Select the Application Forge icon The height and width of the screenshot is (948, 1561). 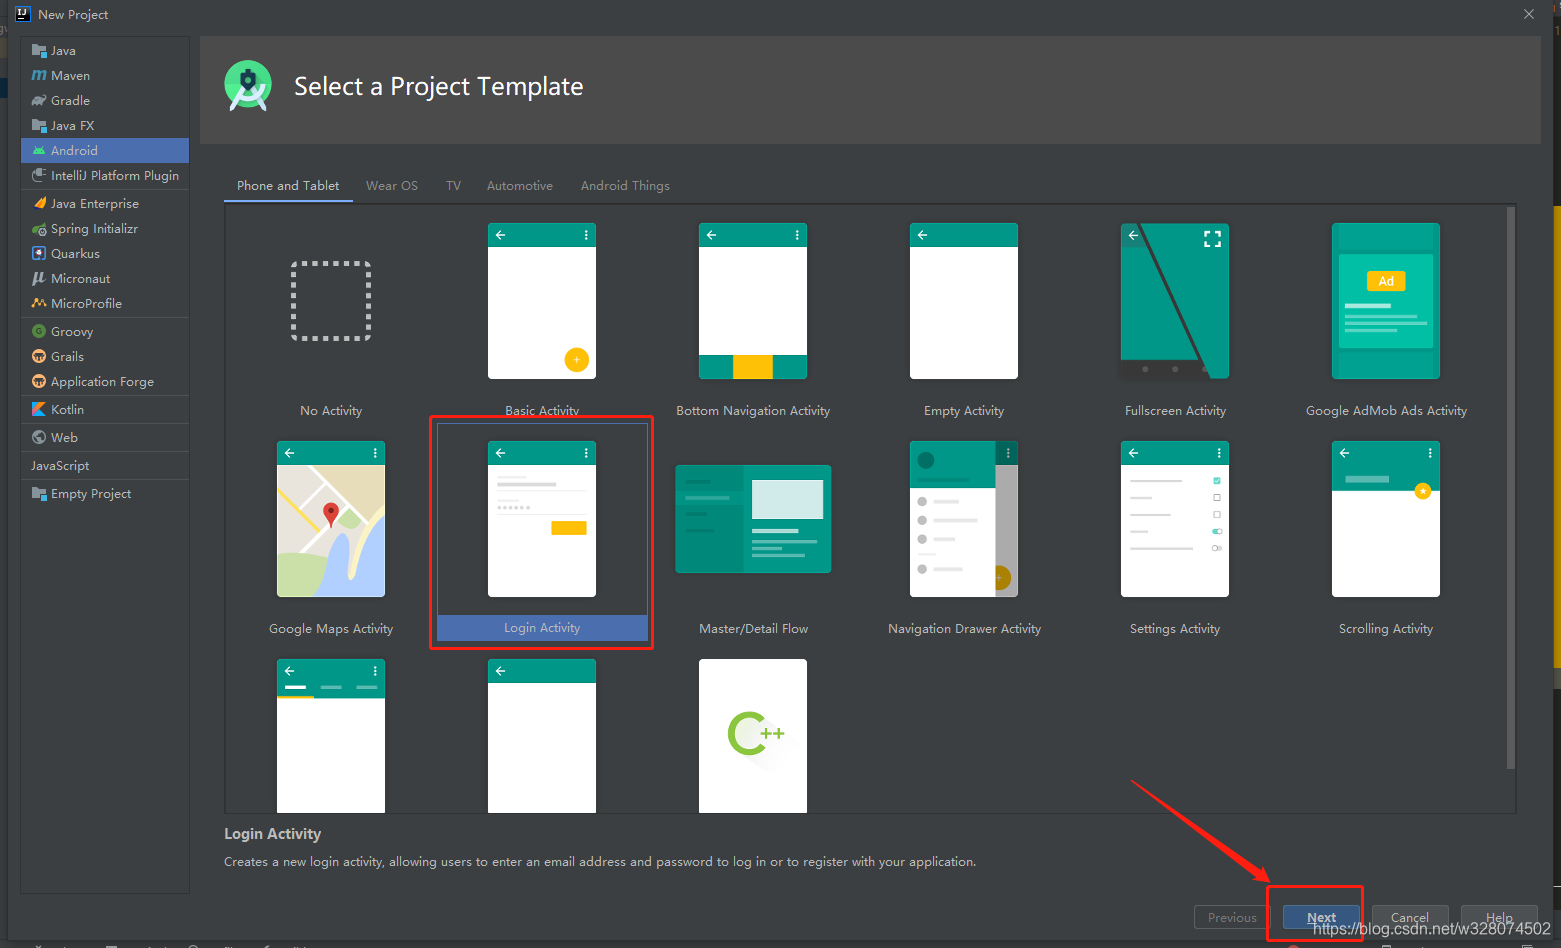coord(39,382)
